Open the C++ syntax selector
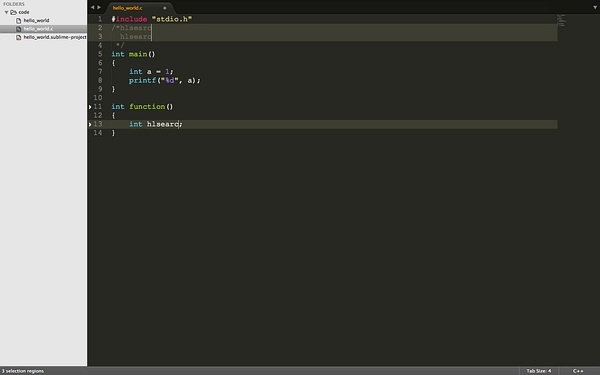Image resolution: width=600 pixels, height=375 pixels. pyautogui.click(x=578, y=371)
